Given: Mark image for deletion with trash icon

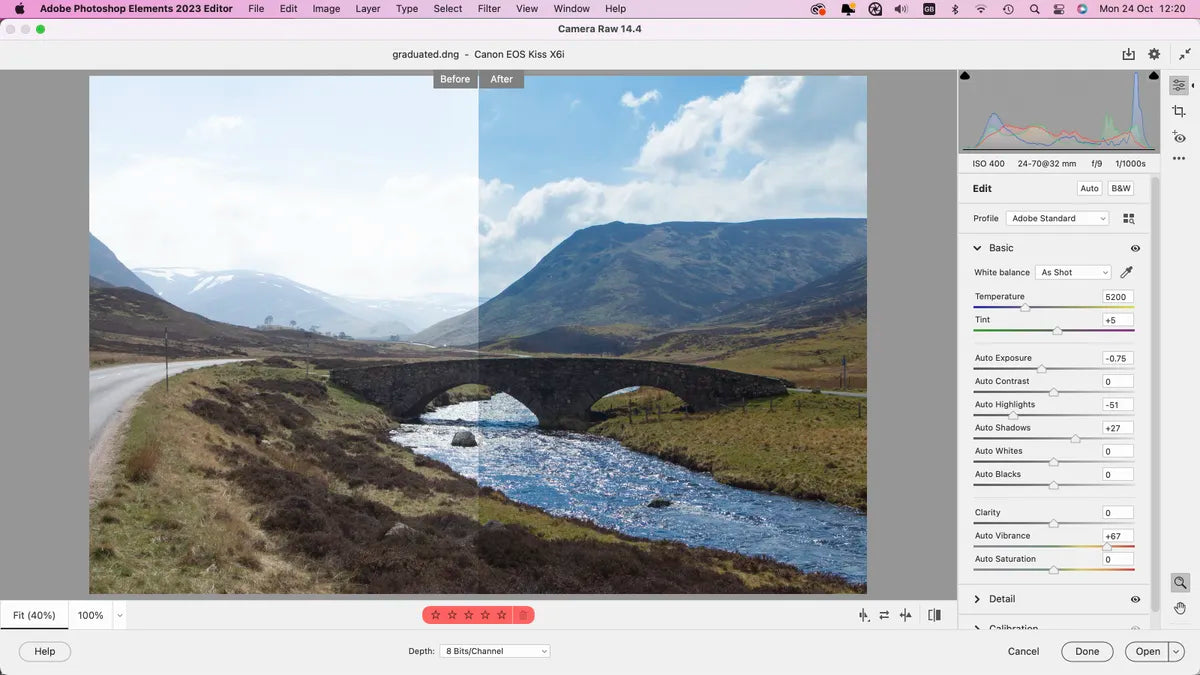Looking at the screenshot, I should (x=522, y=615).
